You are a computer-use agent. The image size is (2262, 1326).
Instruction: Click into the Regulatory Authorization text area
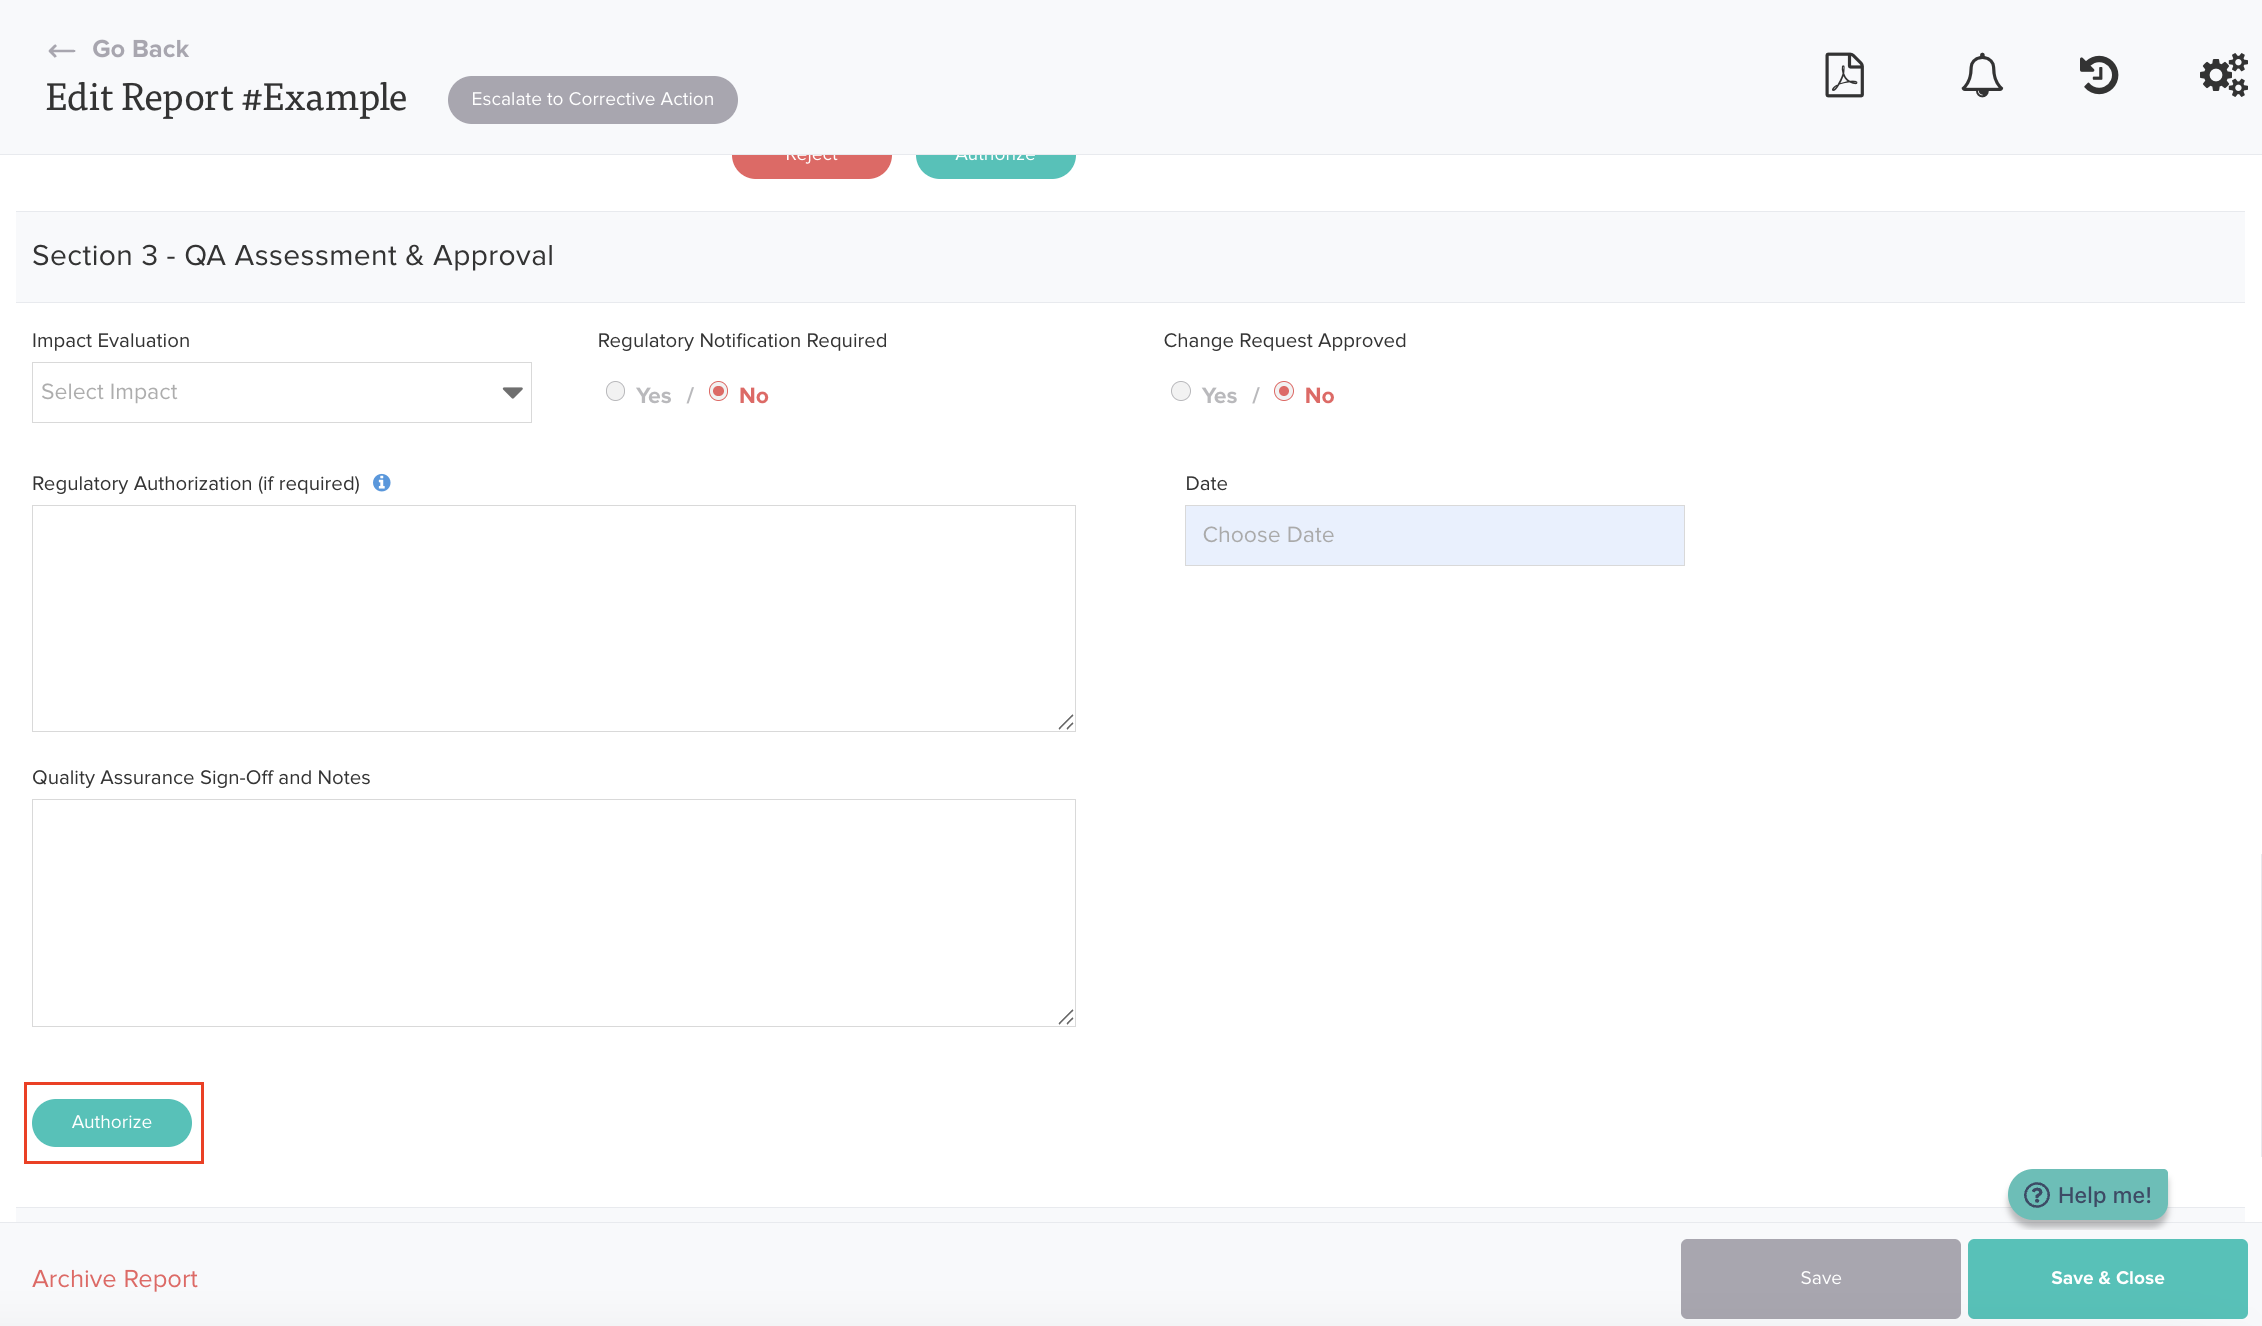553,618
